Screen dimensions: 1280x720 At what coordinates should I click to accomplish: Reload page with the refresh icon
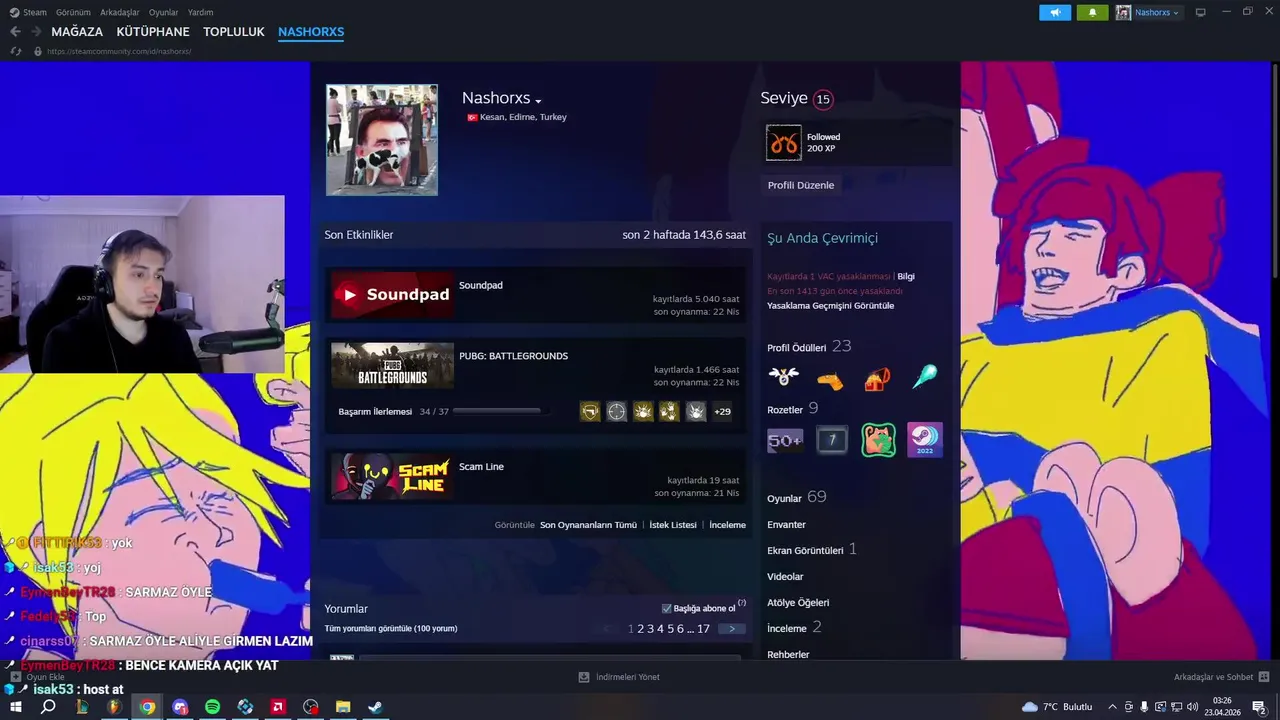click(15, 51)
